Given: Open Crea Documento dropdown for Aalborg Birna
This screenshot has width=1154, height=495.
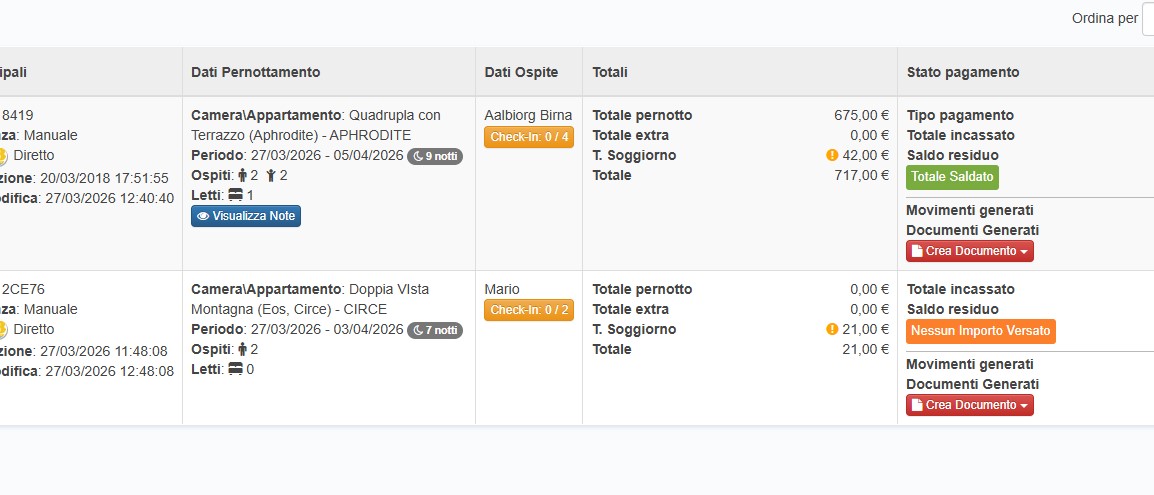Looking at the screenshot, I should coord(970,251).
